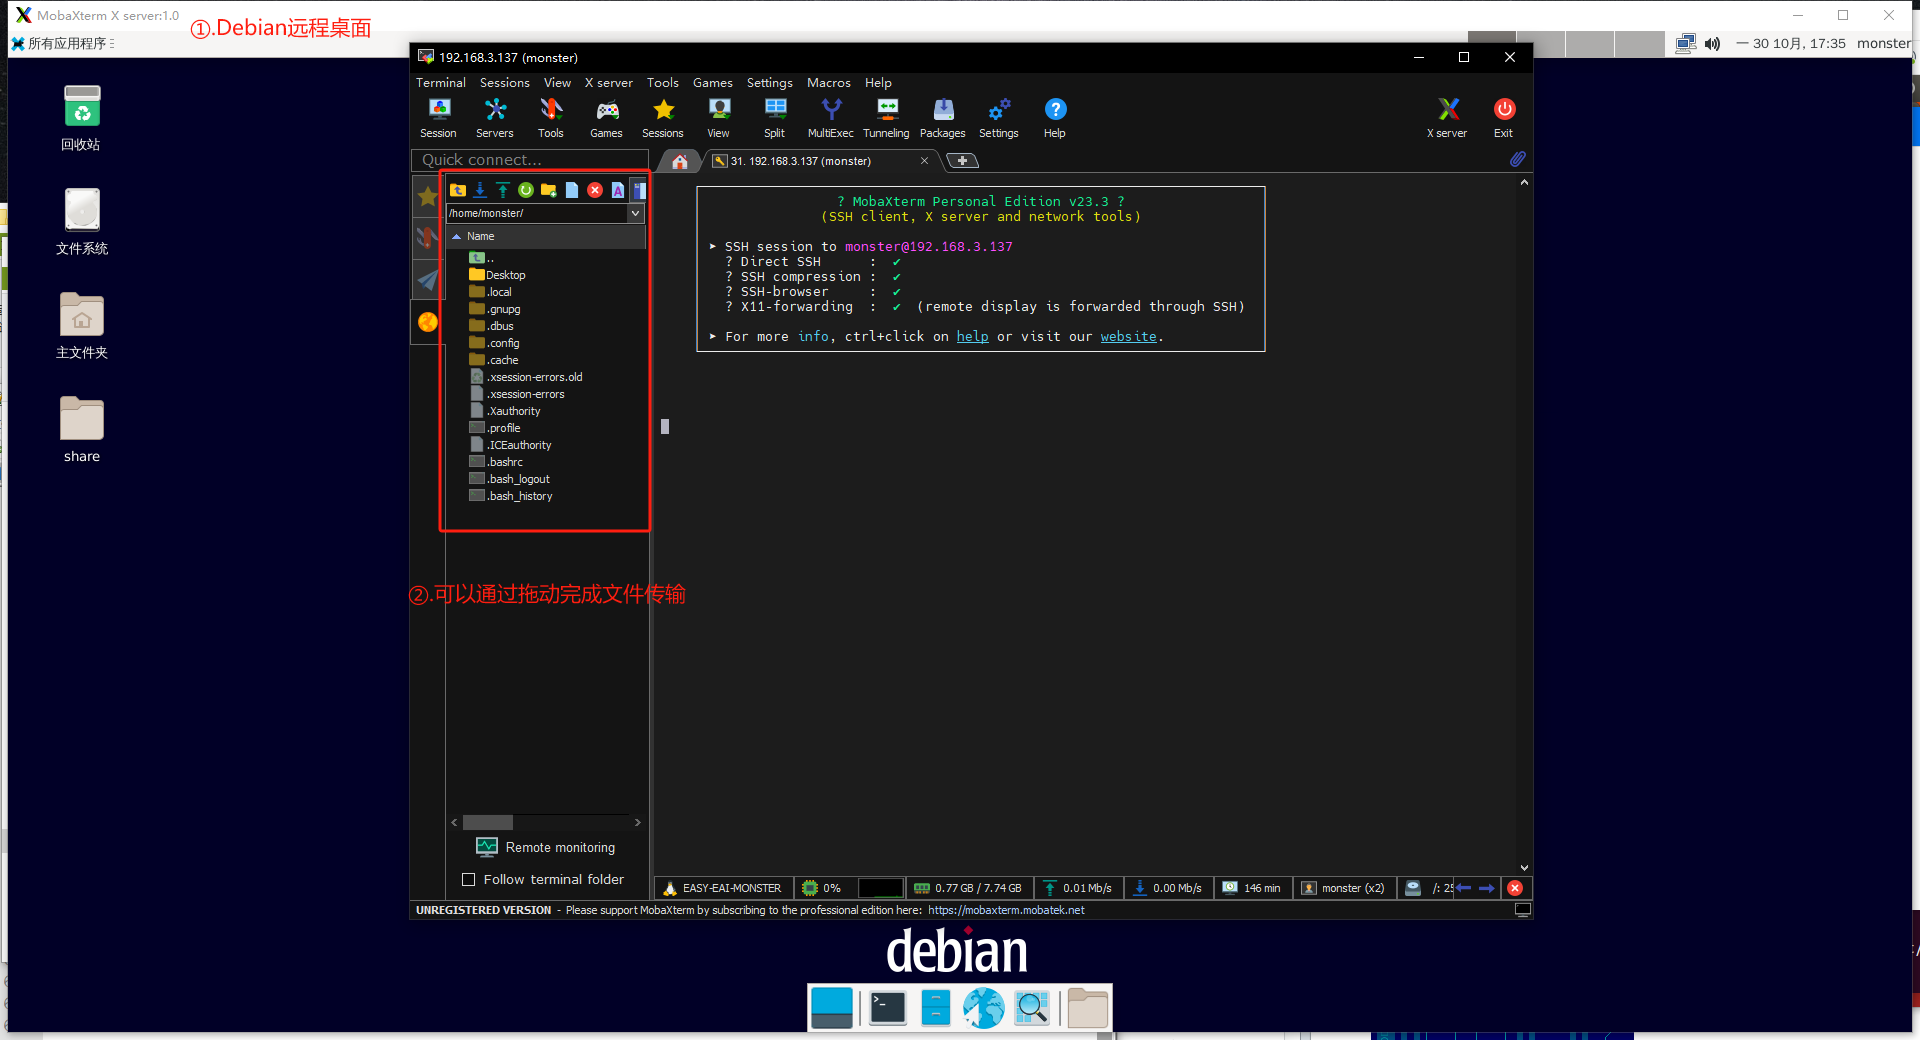Click the file list horizontal scrollbar thumb
Image resolution: width=1920 pixels, height=1040 pixels.
[488, 822]
